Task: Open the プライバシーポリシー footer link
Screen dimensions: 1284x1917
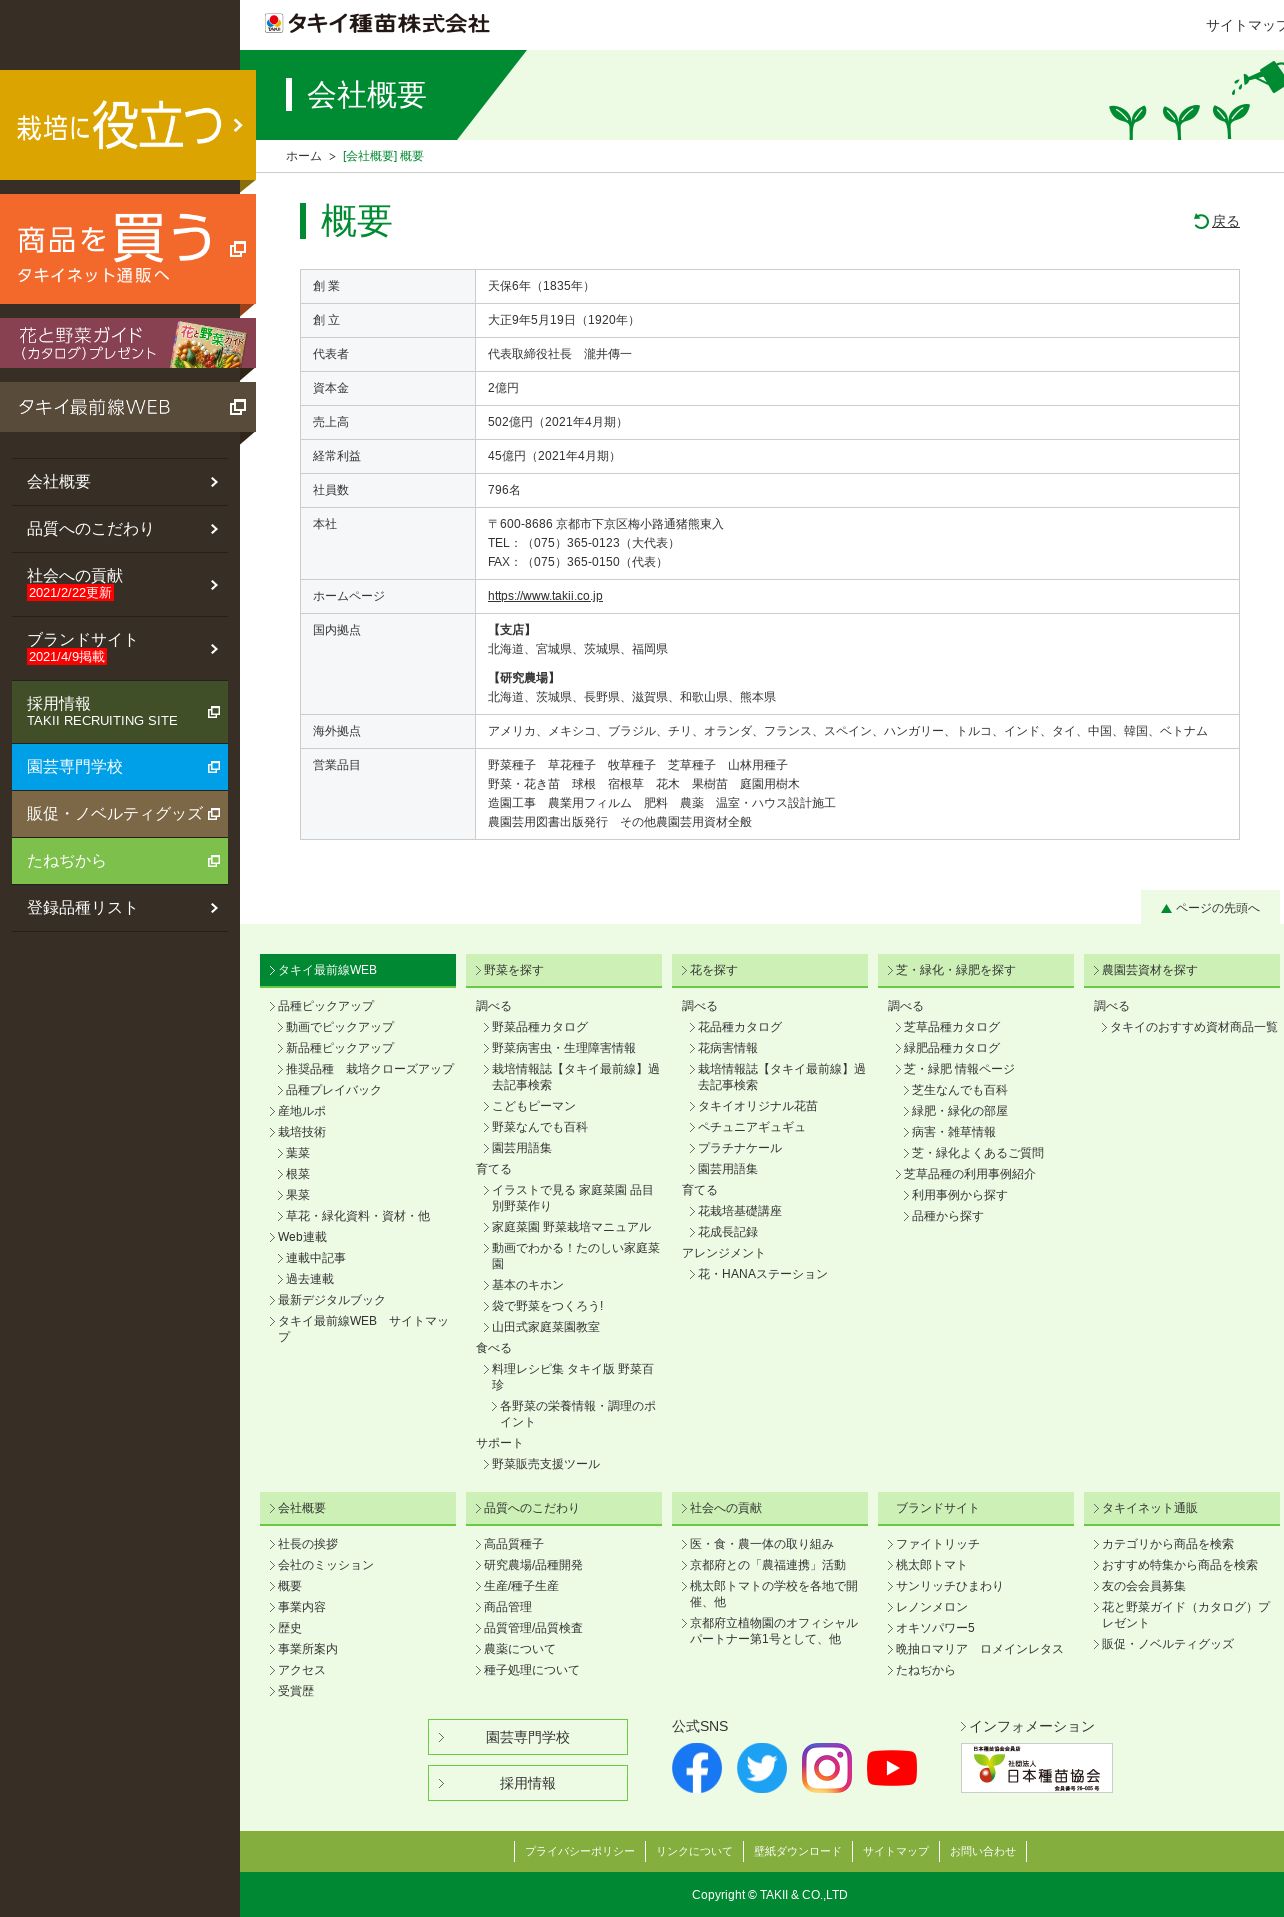Action: click(580, 1852)
